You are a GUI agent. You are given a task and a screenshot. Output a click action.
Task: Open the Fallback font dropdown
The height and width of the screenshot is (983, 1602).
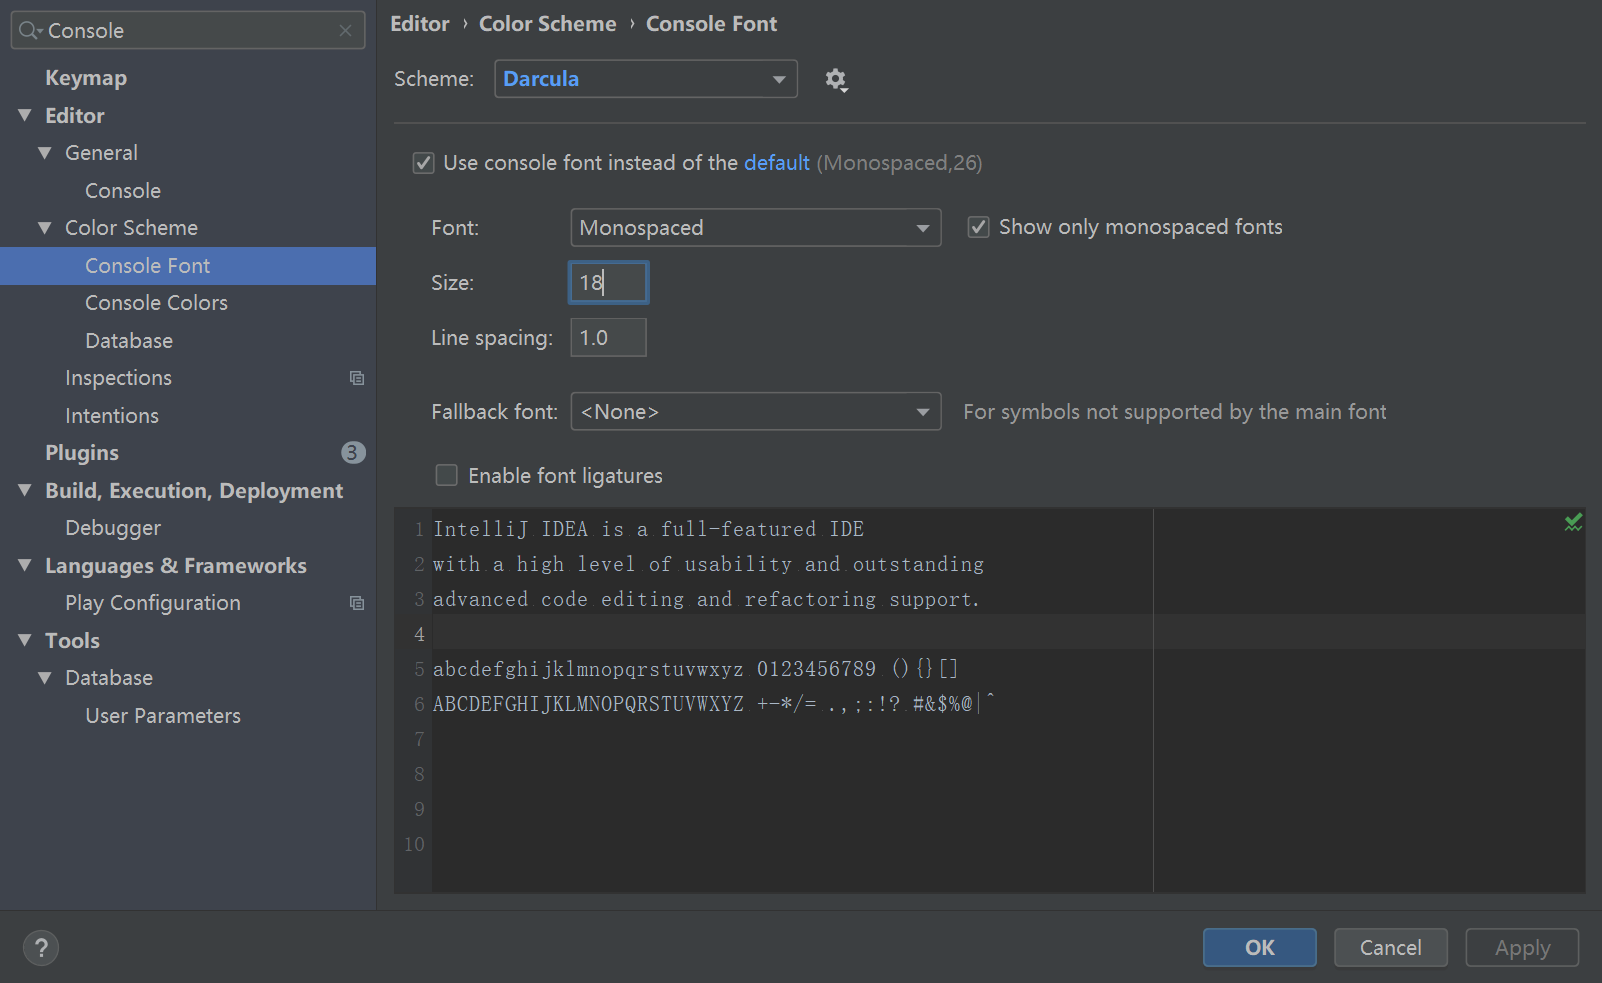coord(755,412)
